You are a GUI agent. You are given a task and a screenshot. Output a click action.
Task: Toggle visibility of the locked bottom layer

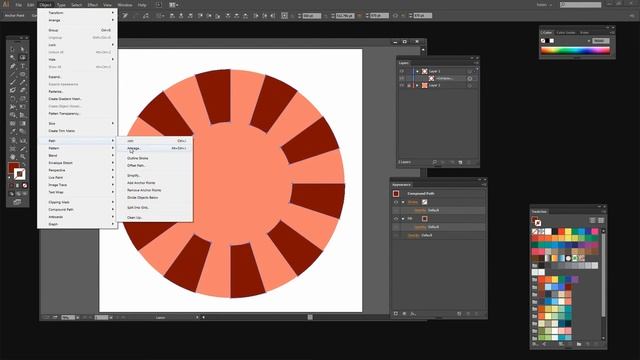coord(402,85)
